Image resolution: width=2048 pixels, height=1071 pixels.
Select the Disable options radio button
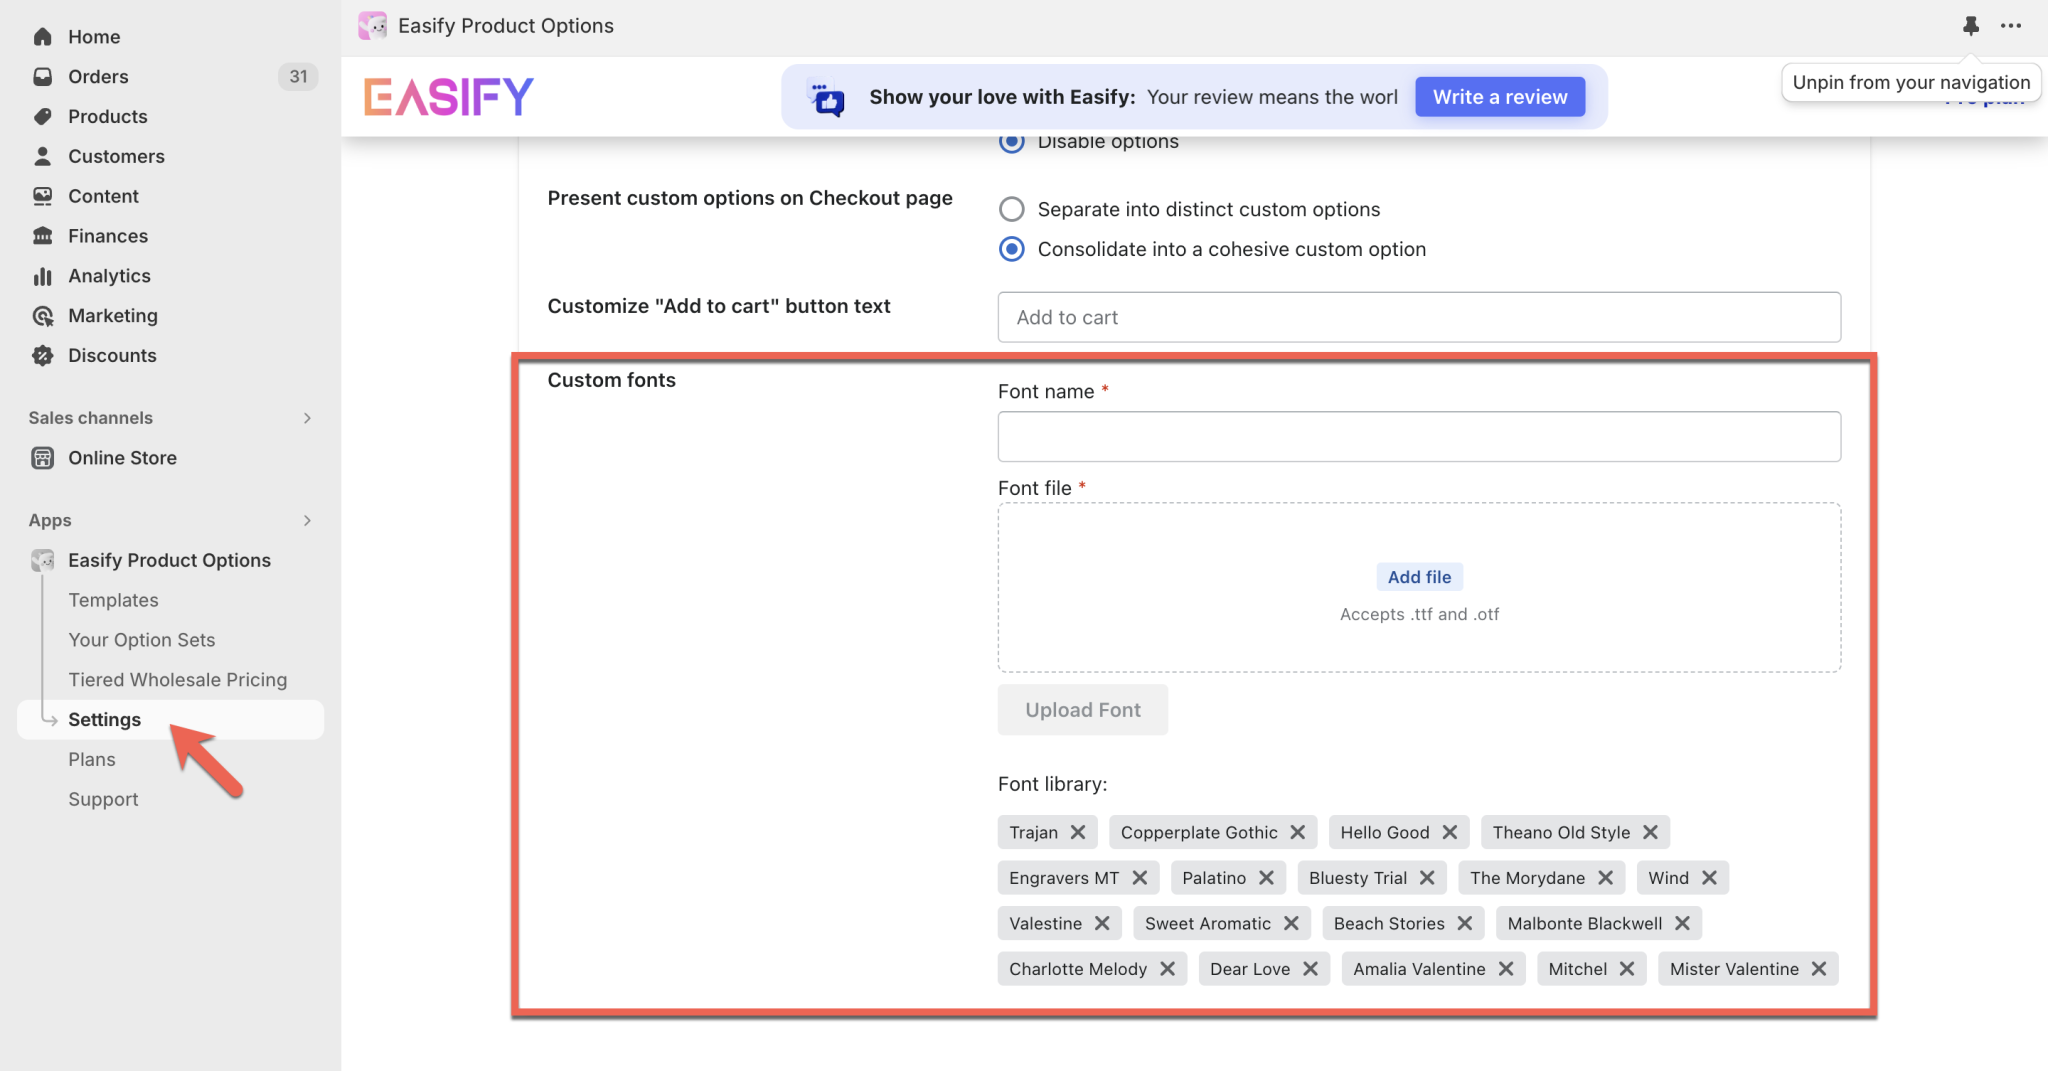tap(1012, 142)
